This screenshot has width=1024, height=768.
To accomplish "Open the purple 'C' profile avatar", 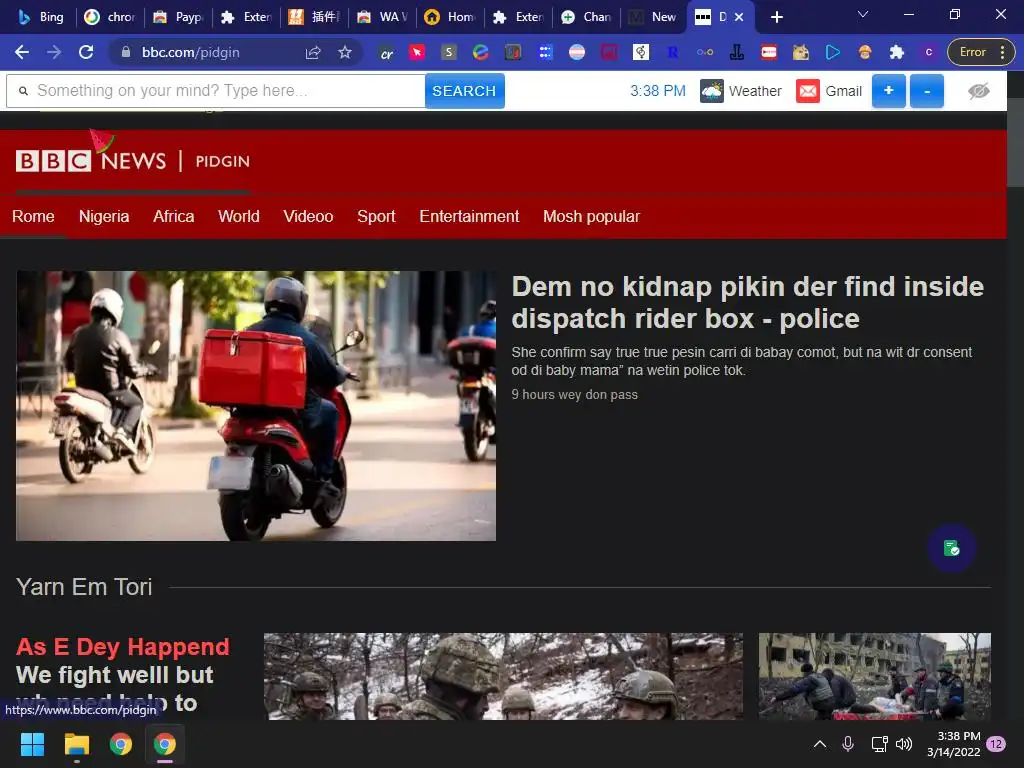I will (929, 52).
